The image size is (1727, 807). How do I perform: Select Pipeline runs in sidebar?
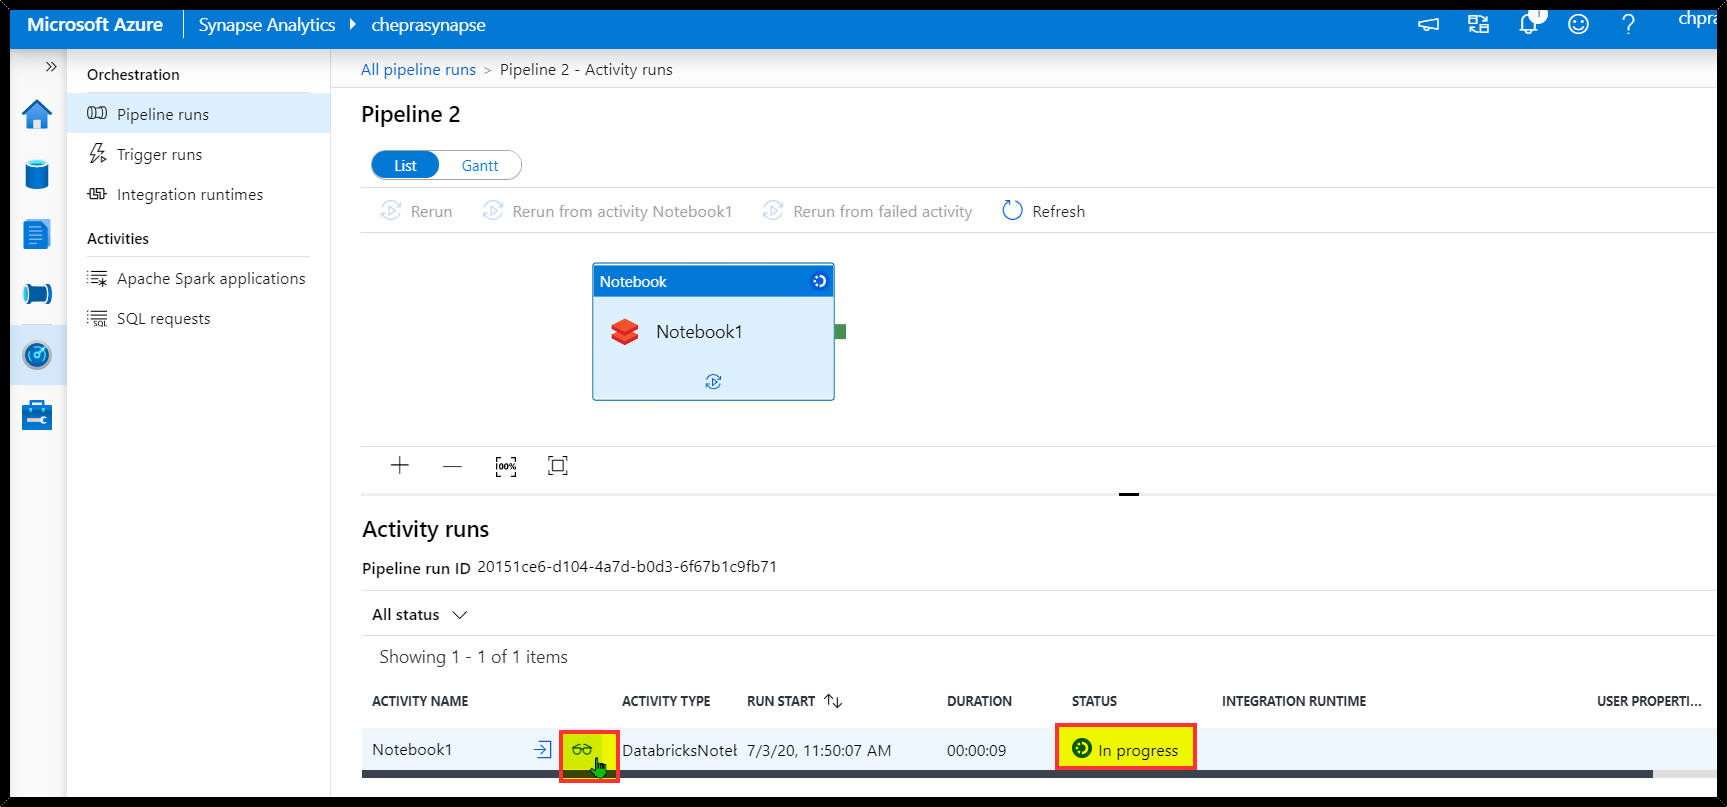click(198, 114)
